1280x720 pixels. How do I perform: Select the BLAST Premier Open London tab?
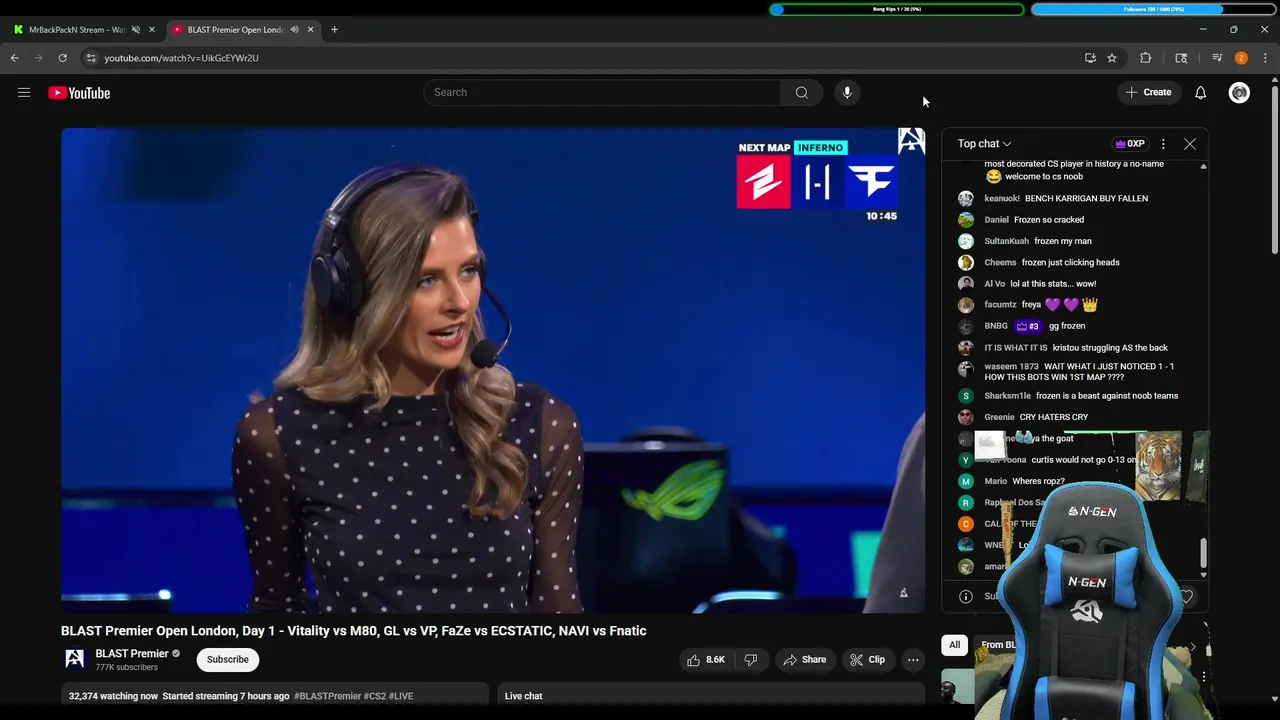[x=236, y=30]
